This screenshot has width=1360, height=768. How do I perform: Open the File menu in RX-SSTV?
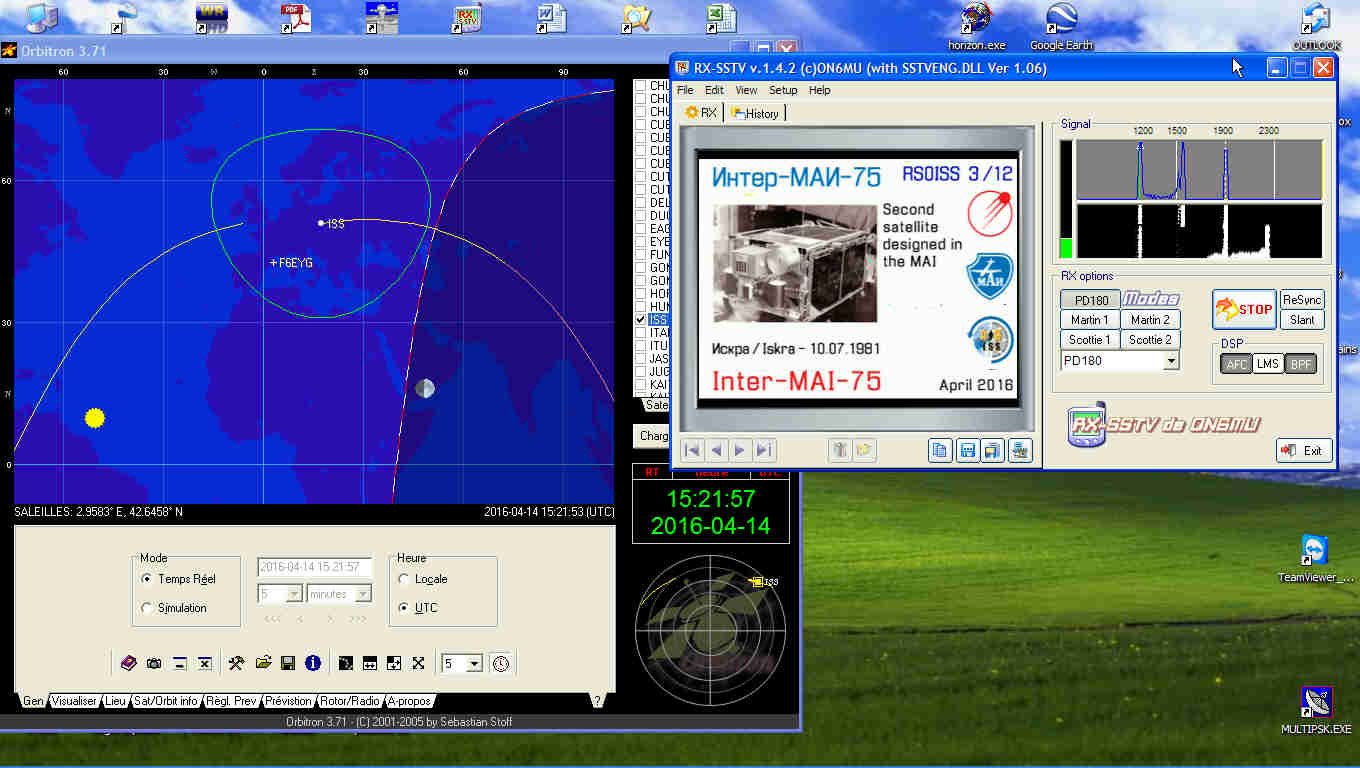point(685,90)
